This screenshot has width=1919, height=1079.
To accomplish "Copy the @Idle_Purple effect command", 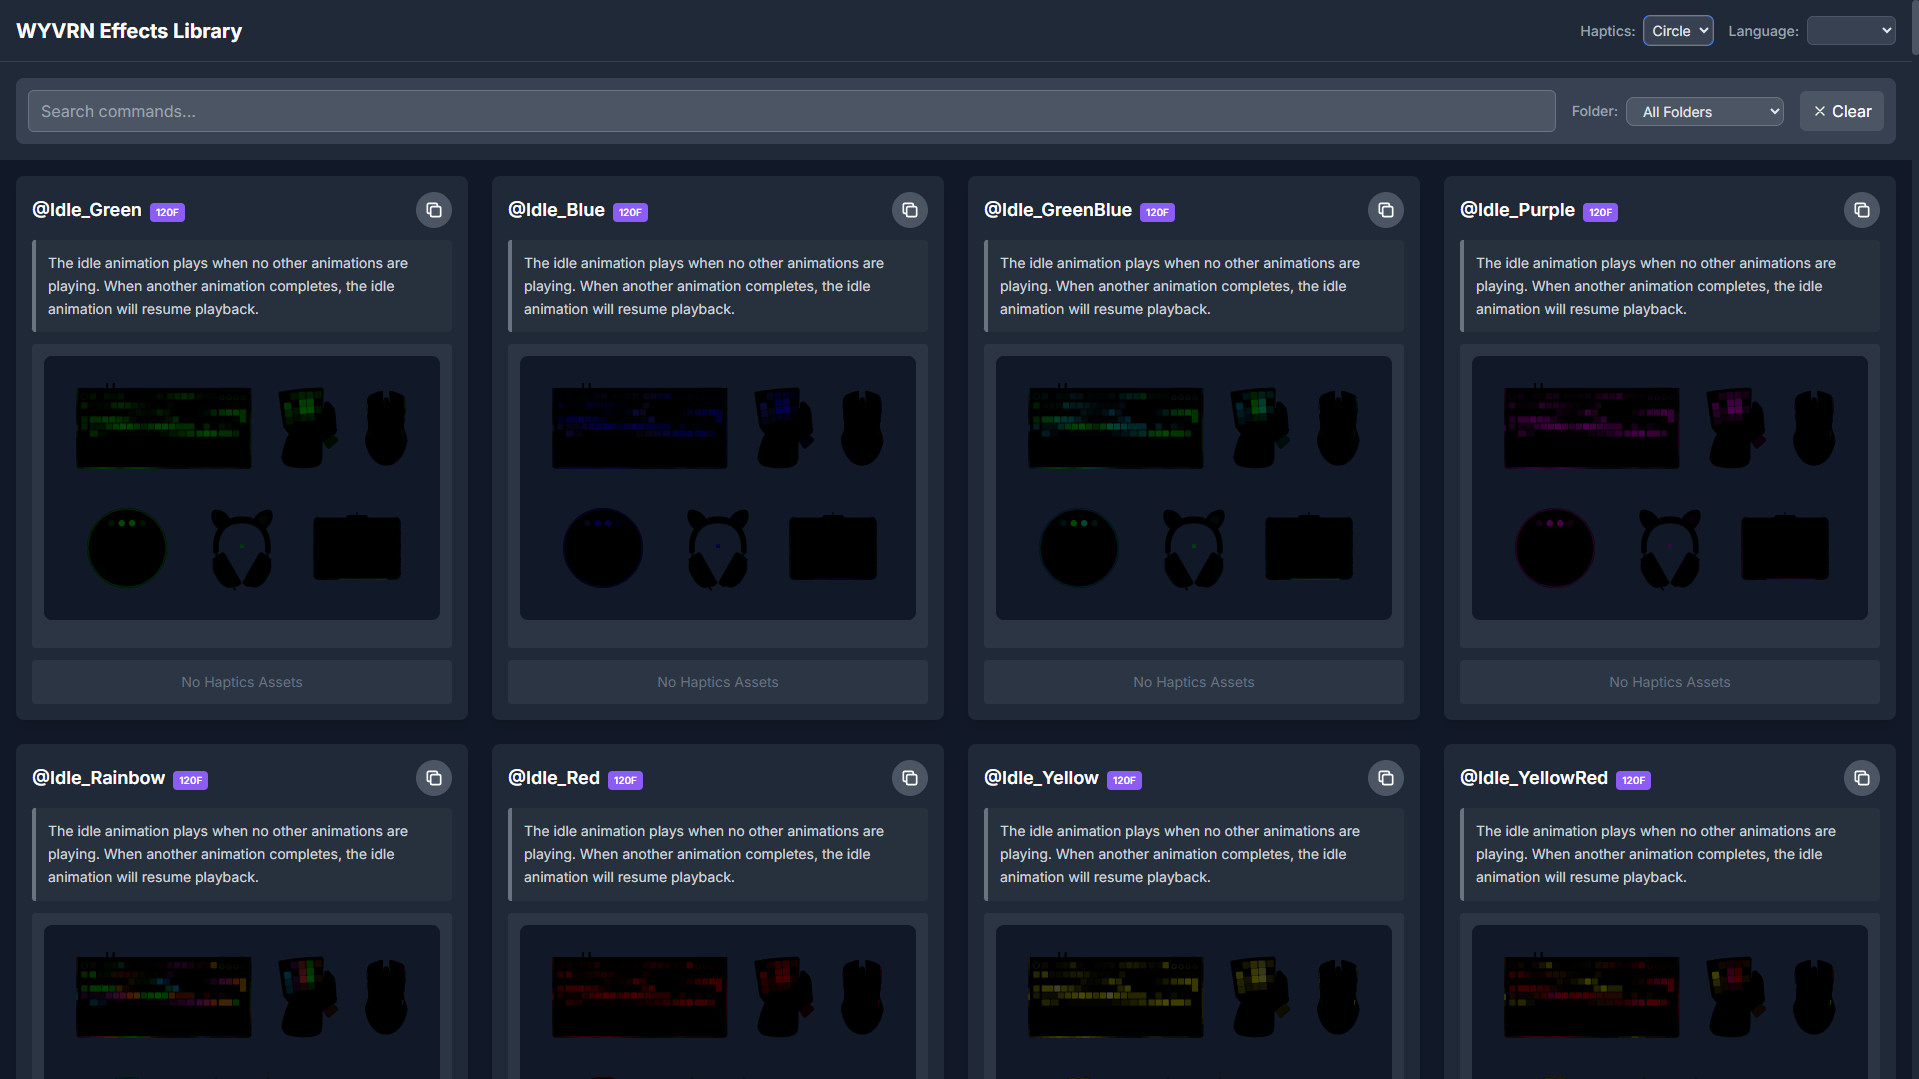I will tap(1861, 210).
